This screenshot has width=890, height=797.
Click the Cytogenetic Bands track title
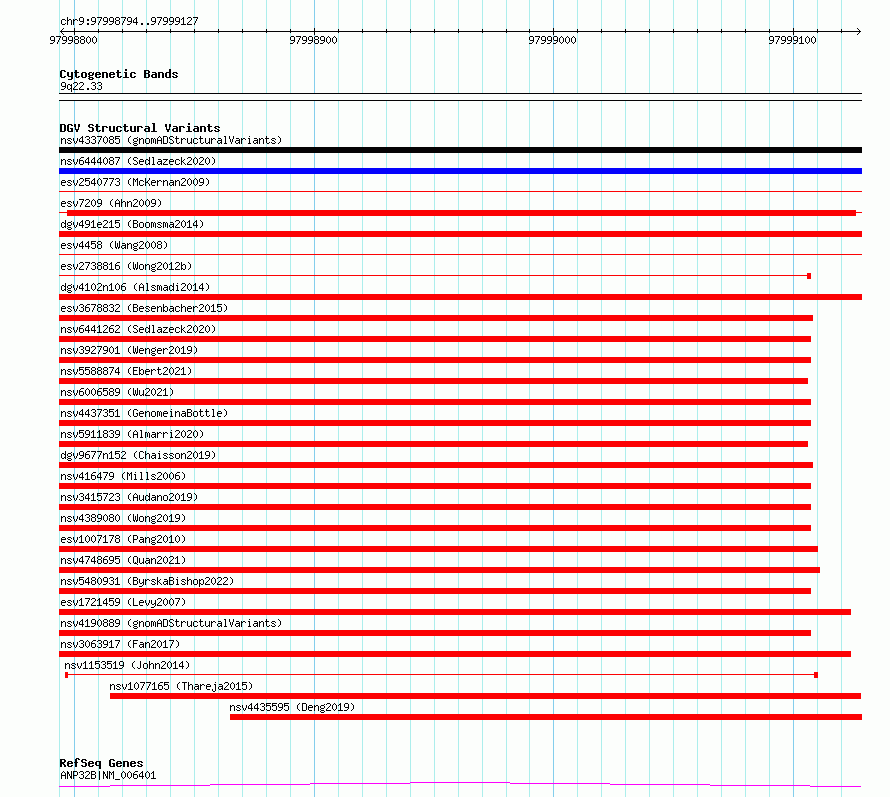point(119,74)
